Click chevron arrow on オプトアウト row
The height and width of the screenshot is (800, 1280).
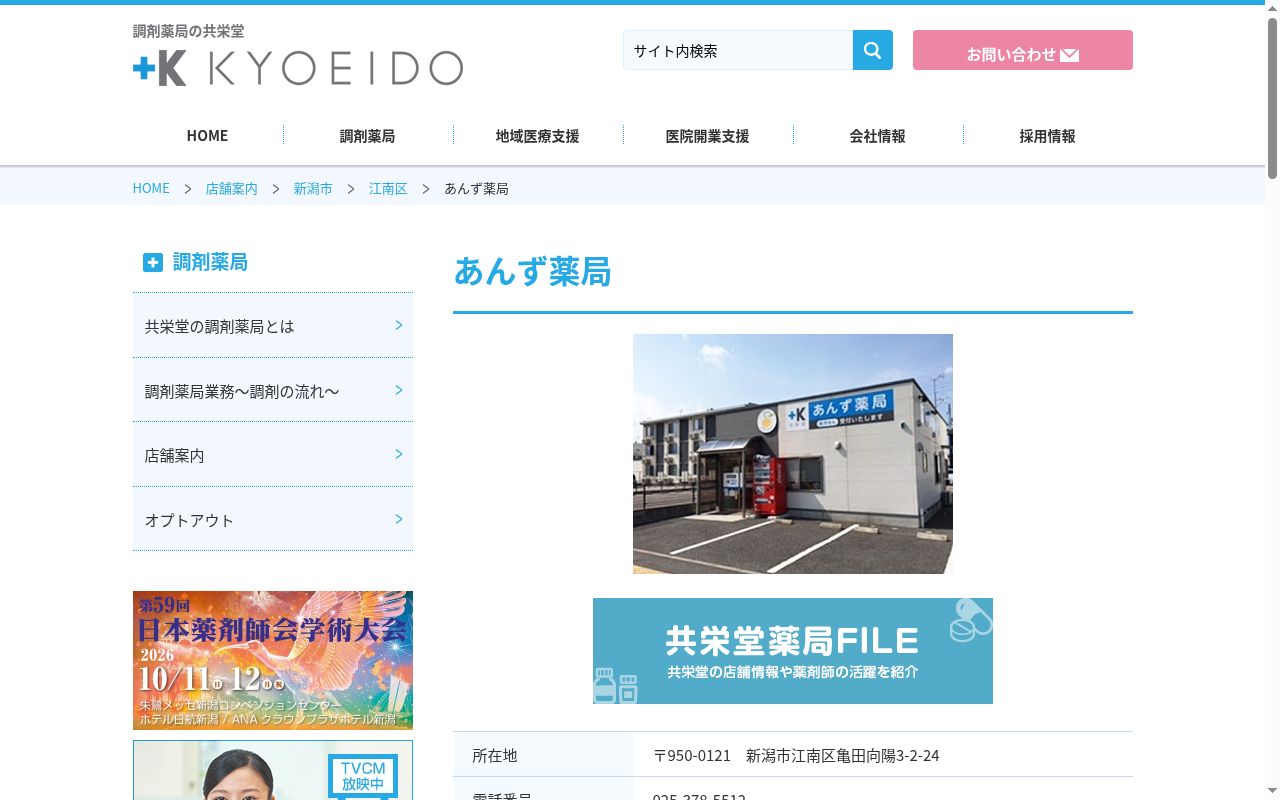399,519
